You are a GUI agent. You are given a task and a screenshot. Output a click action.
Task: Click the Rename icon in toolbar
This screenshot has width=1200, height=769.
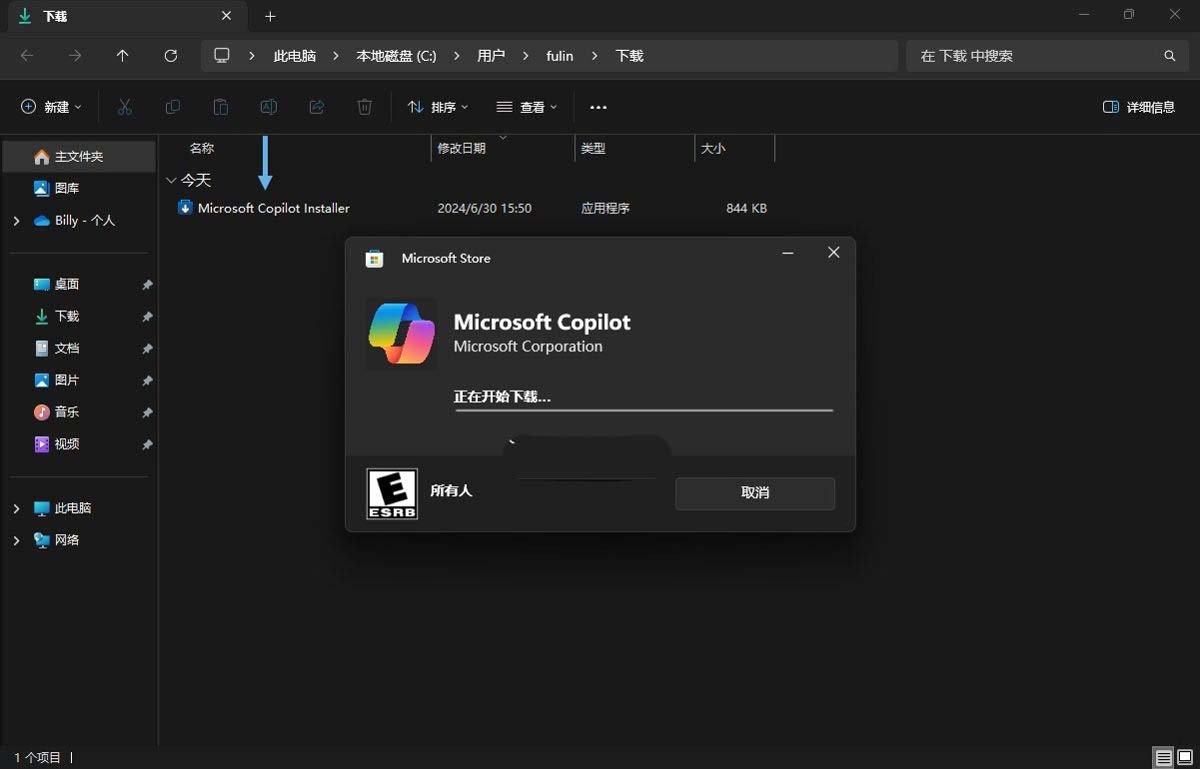coord(269,107)
